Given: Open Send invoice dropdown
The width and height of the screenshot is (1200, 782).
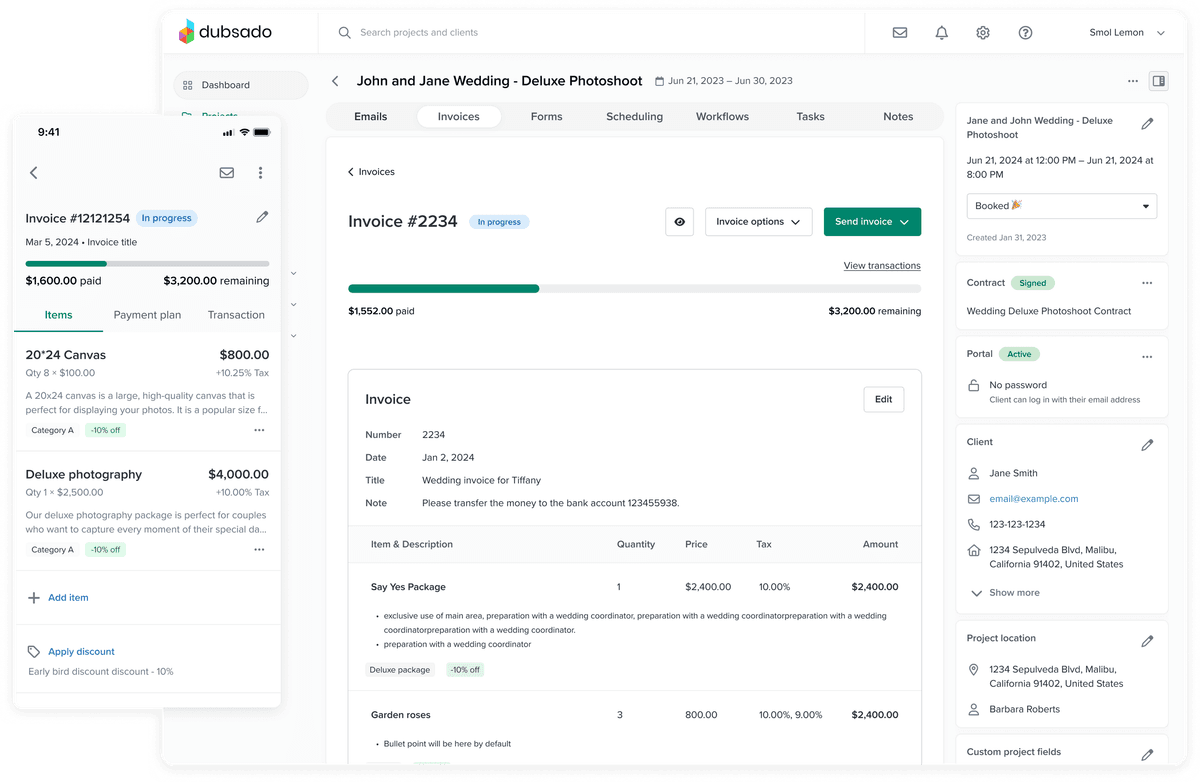Looking at the screenshot, I should 872,222.
